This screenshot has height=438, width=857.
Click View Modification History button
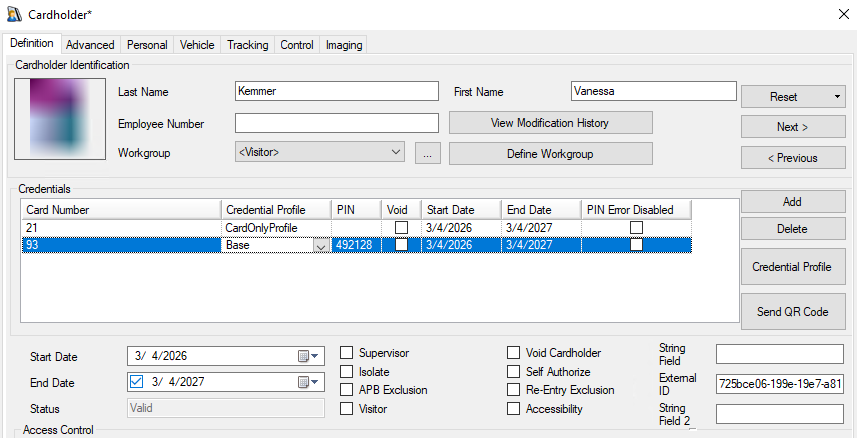click(550, 123)
